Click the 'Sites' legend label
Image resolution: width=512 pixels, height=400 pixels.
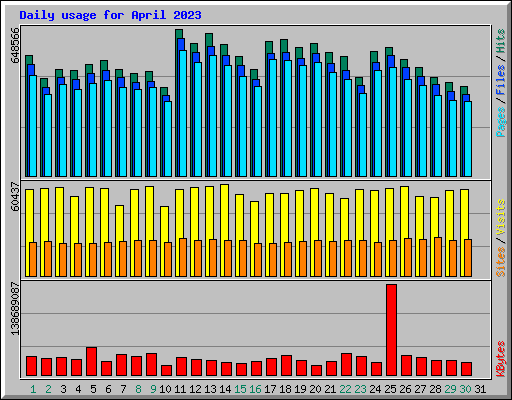501,262
